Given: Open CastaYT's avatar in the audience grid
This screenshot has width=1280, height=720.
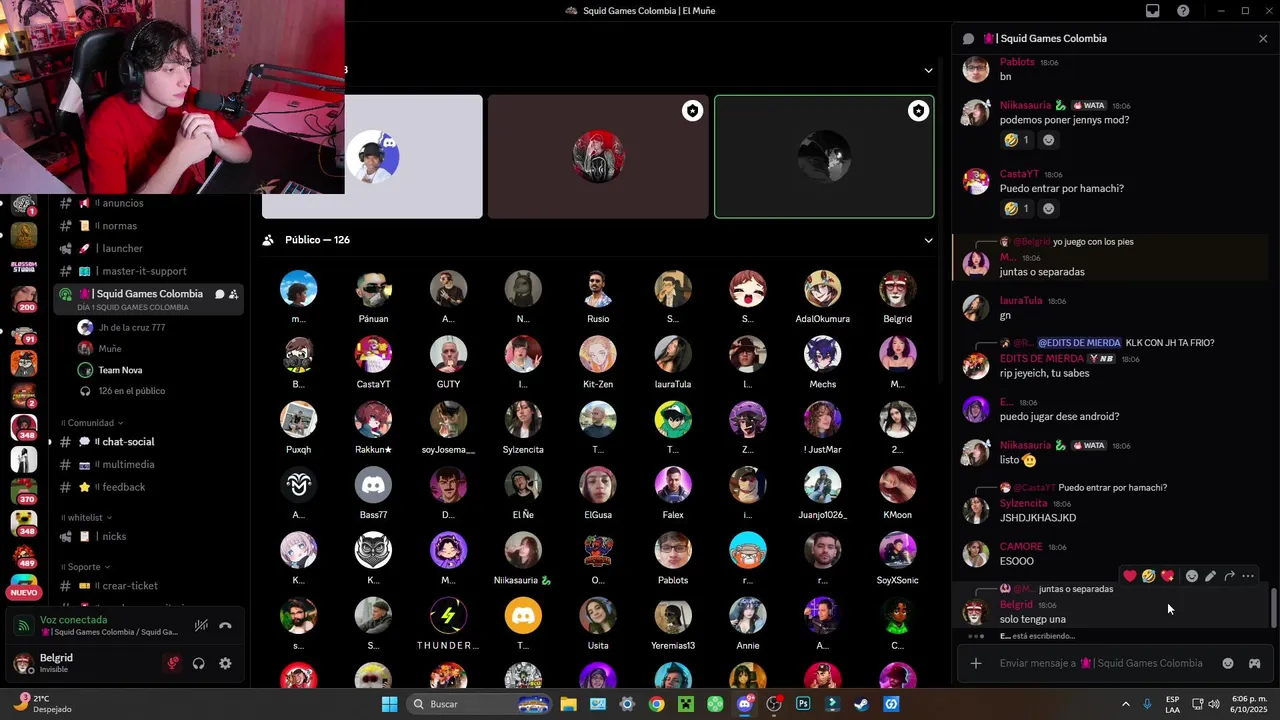Looking at the screenshot, I should click(373, 354).
